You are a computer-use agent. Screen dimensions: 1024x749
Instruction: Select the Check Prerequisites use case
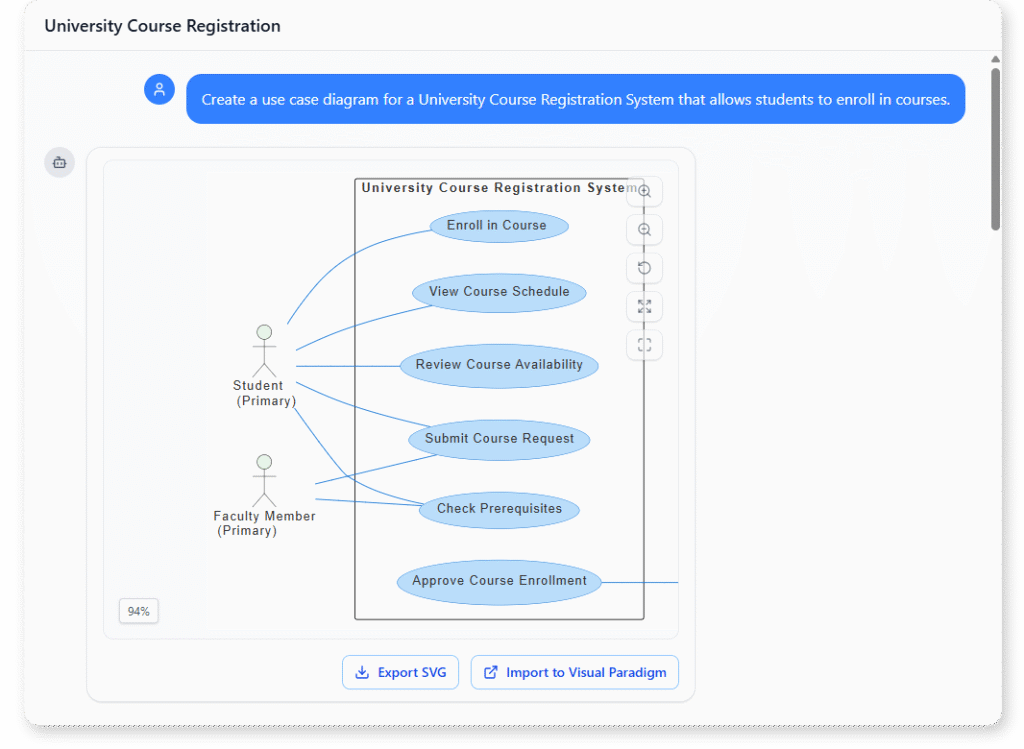(498, 509)
